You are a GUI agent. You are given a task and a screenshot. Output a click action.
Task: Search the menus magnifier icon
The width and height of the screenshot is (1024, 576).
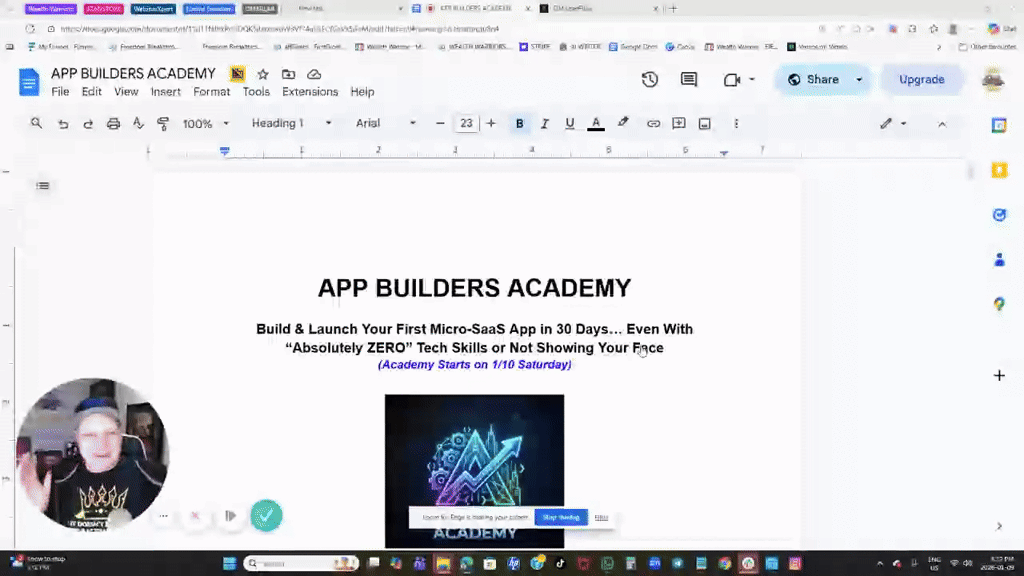[36, 123]
